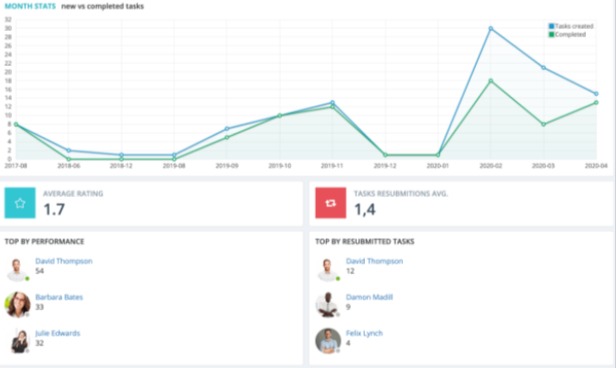
Task: Click the 2020-02 Completed data point
Action: click(491, 81)
